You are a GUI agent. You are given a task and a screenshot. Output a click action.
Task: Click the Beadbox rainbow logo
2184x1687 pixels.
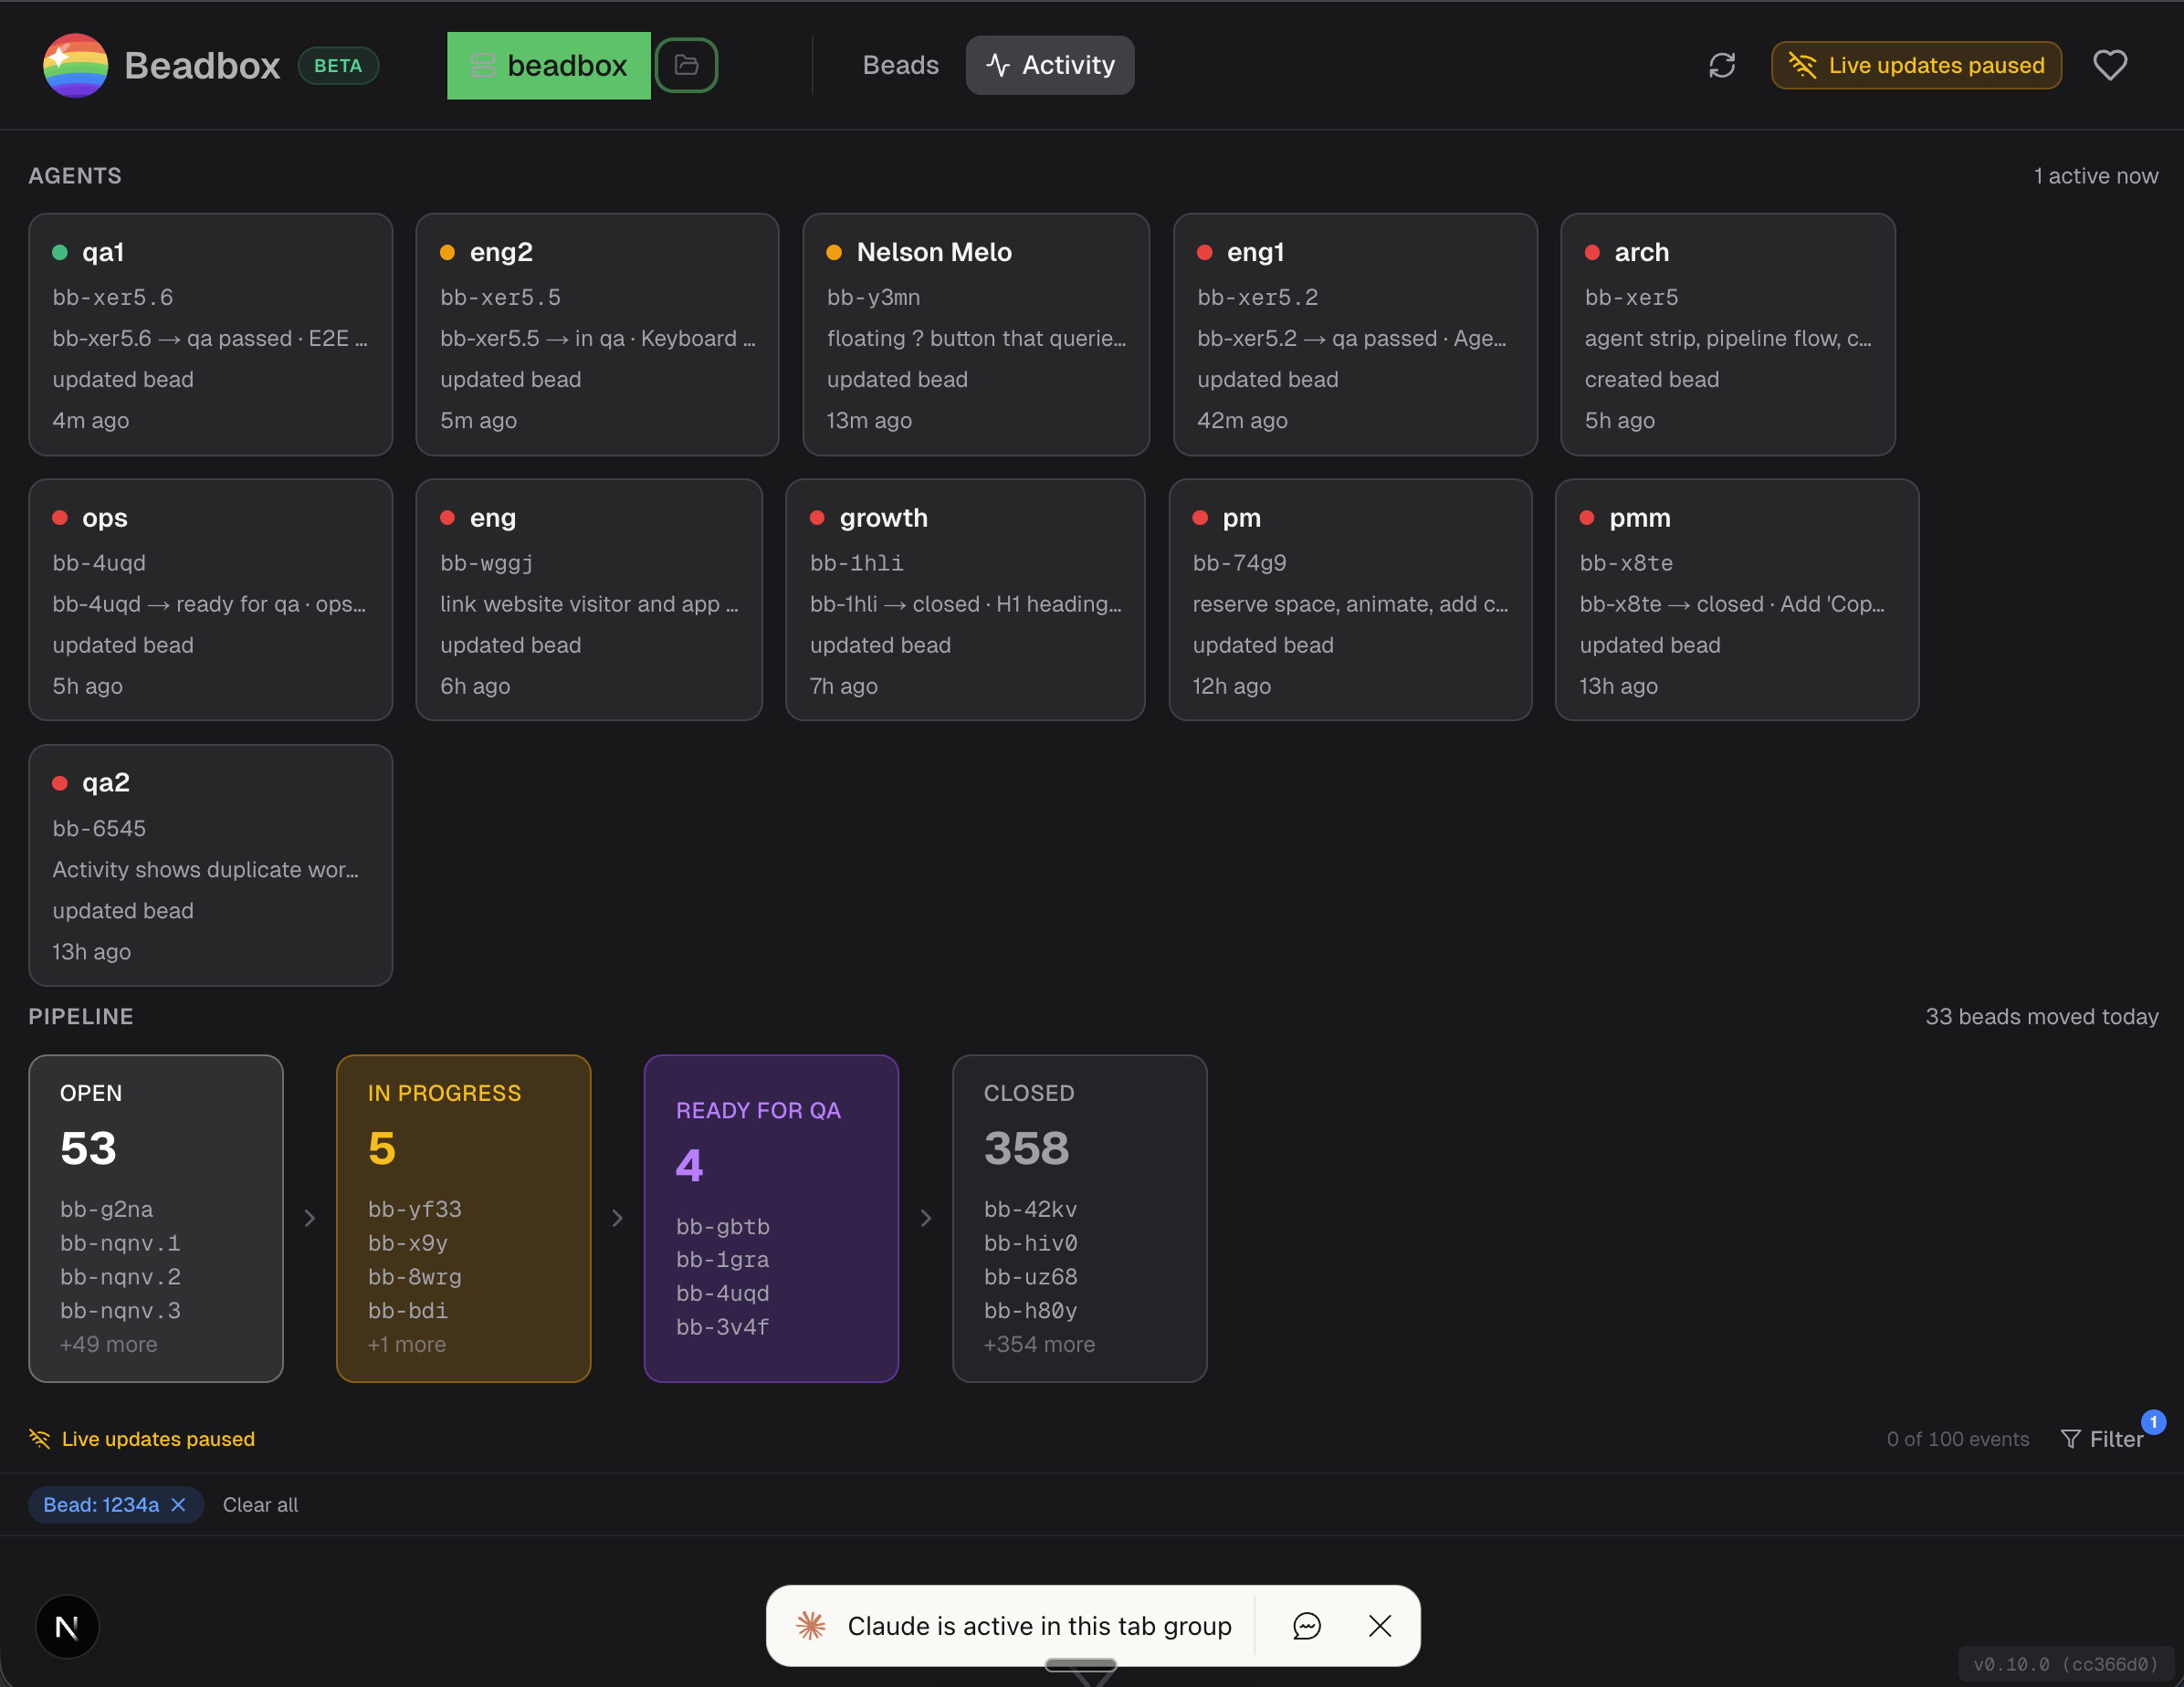pos(74,65)
